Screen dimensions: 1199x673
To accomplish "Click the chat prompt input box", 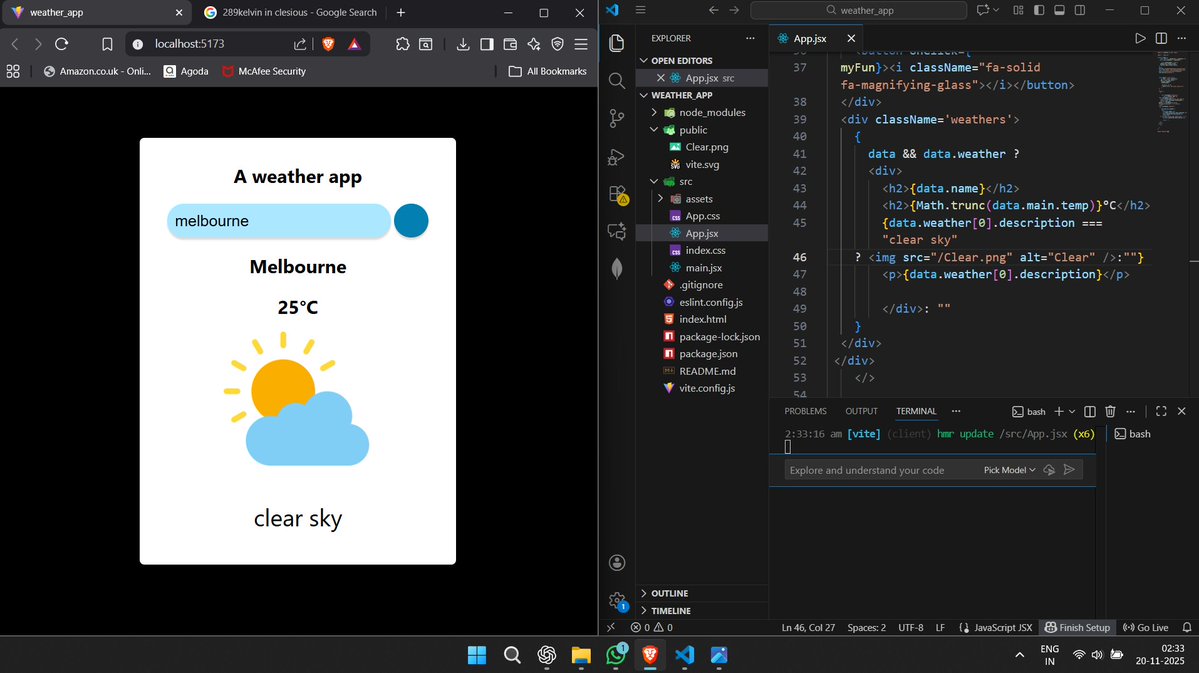I will click(x=881, y=470).
